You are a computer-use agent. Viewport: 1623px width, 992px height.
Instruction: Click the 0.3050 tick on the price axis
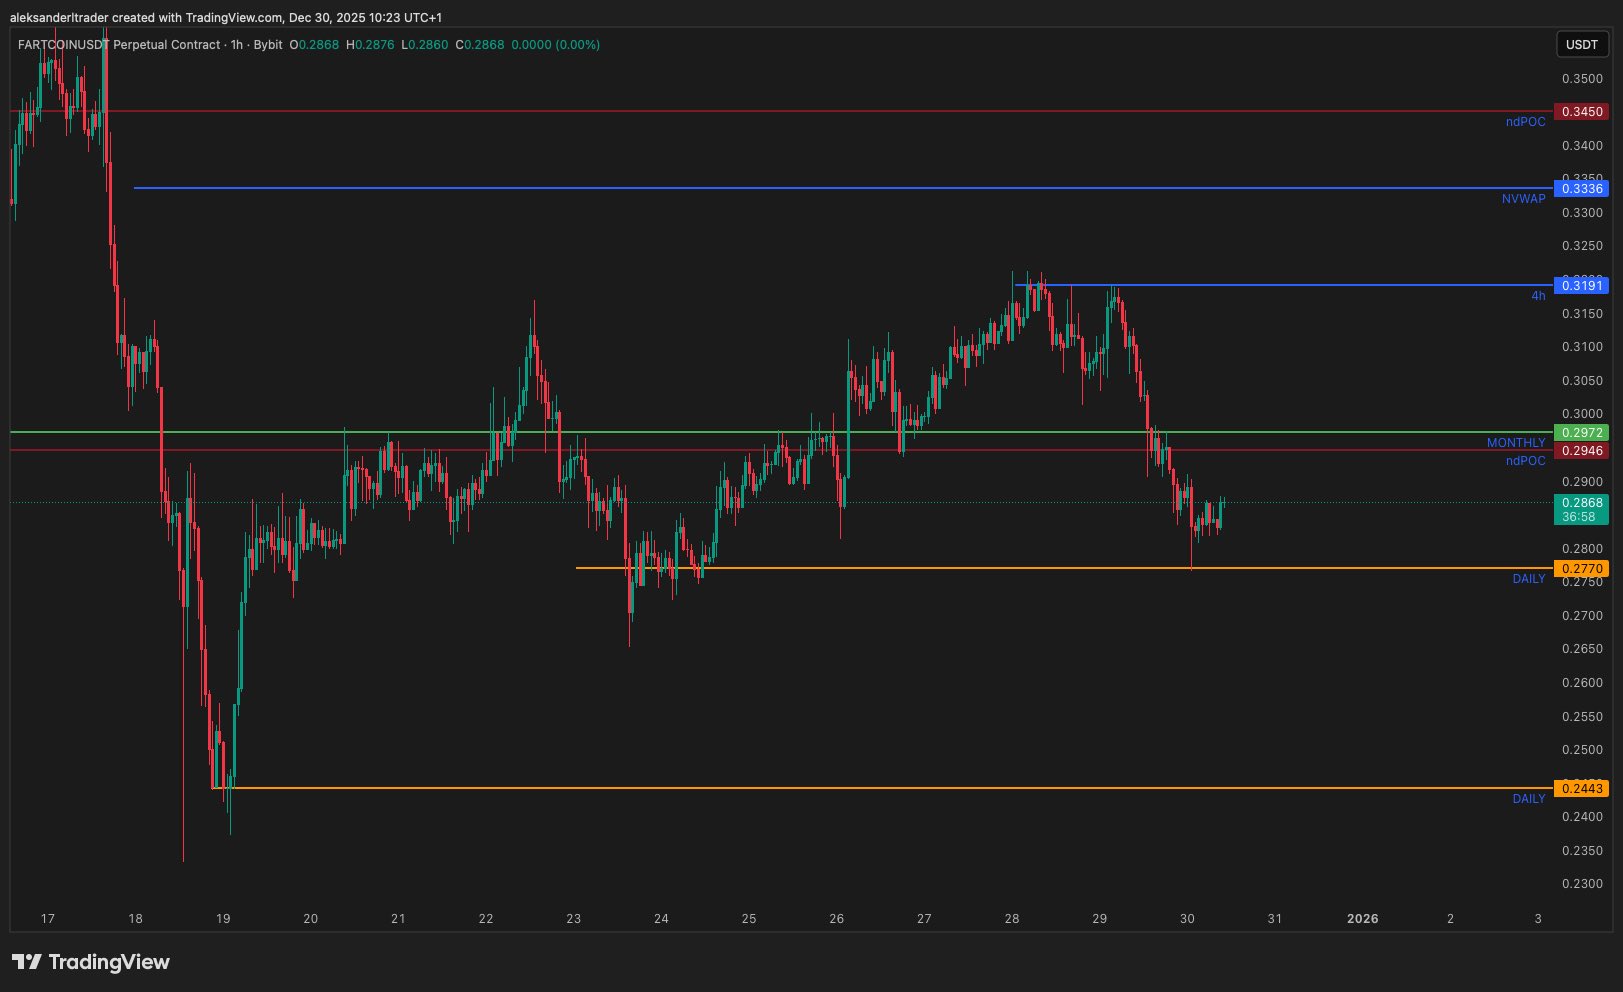[x=1582, y=381]
